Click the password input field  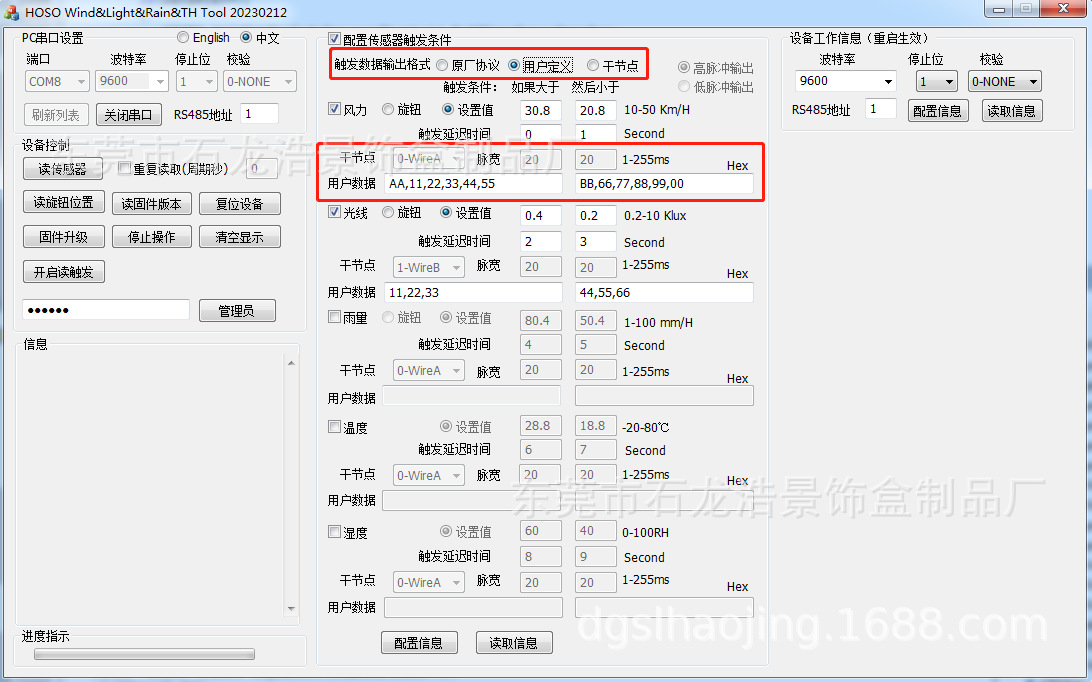point(105,310)
